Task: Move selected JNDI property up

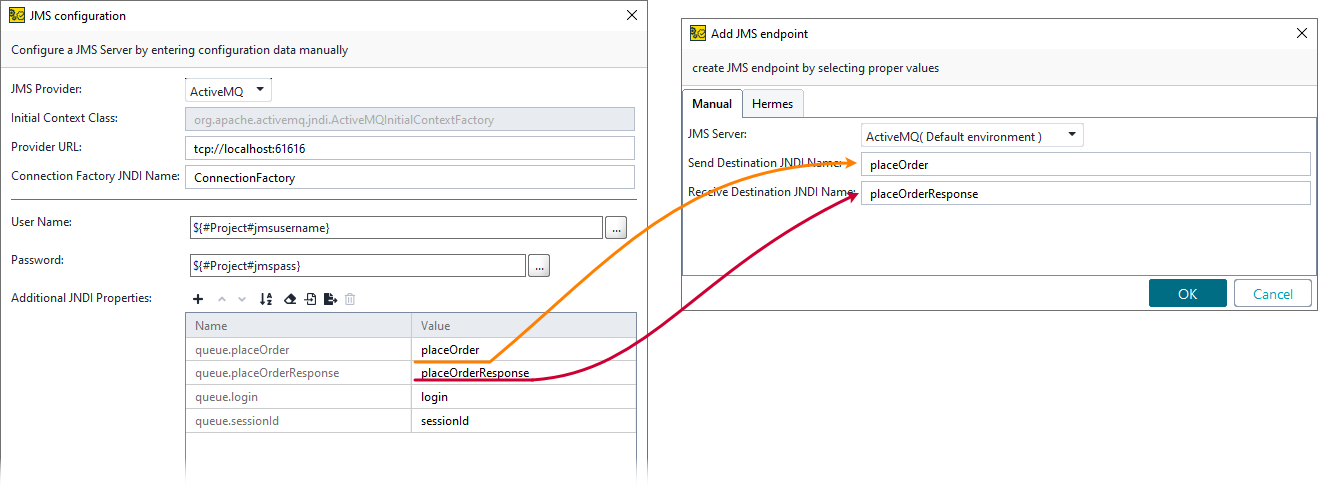Action: [222, 299]
